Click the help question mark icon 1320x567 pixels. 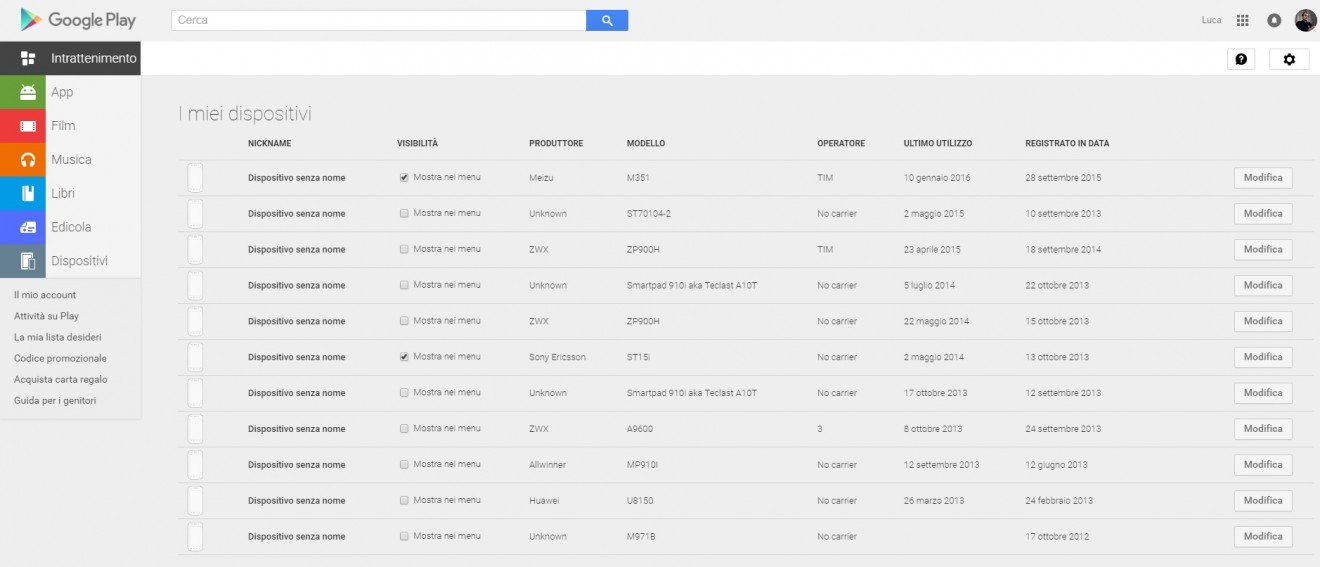click(1241, 59)
